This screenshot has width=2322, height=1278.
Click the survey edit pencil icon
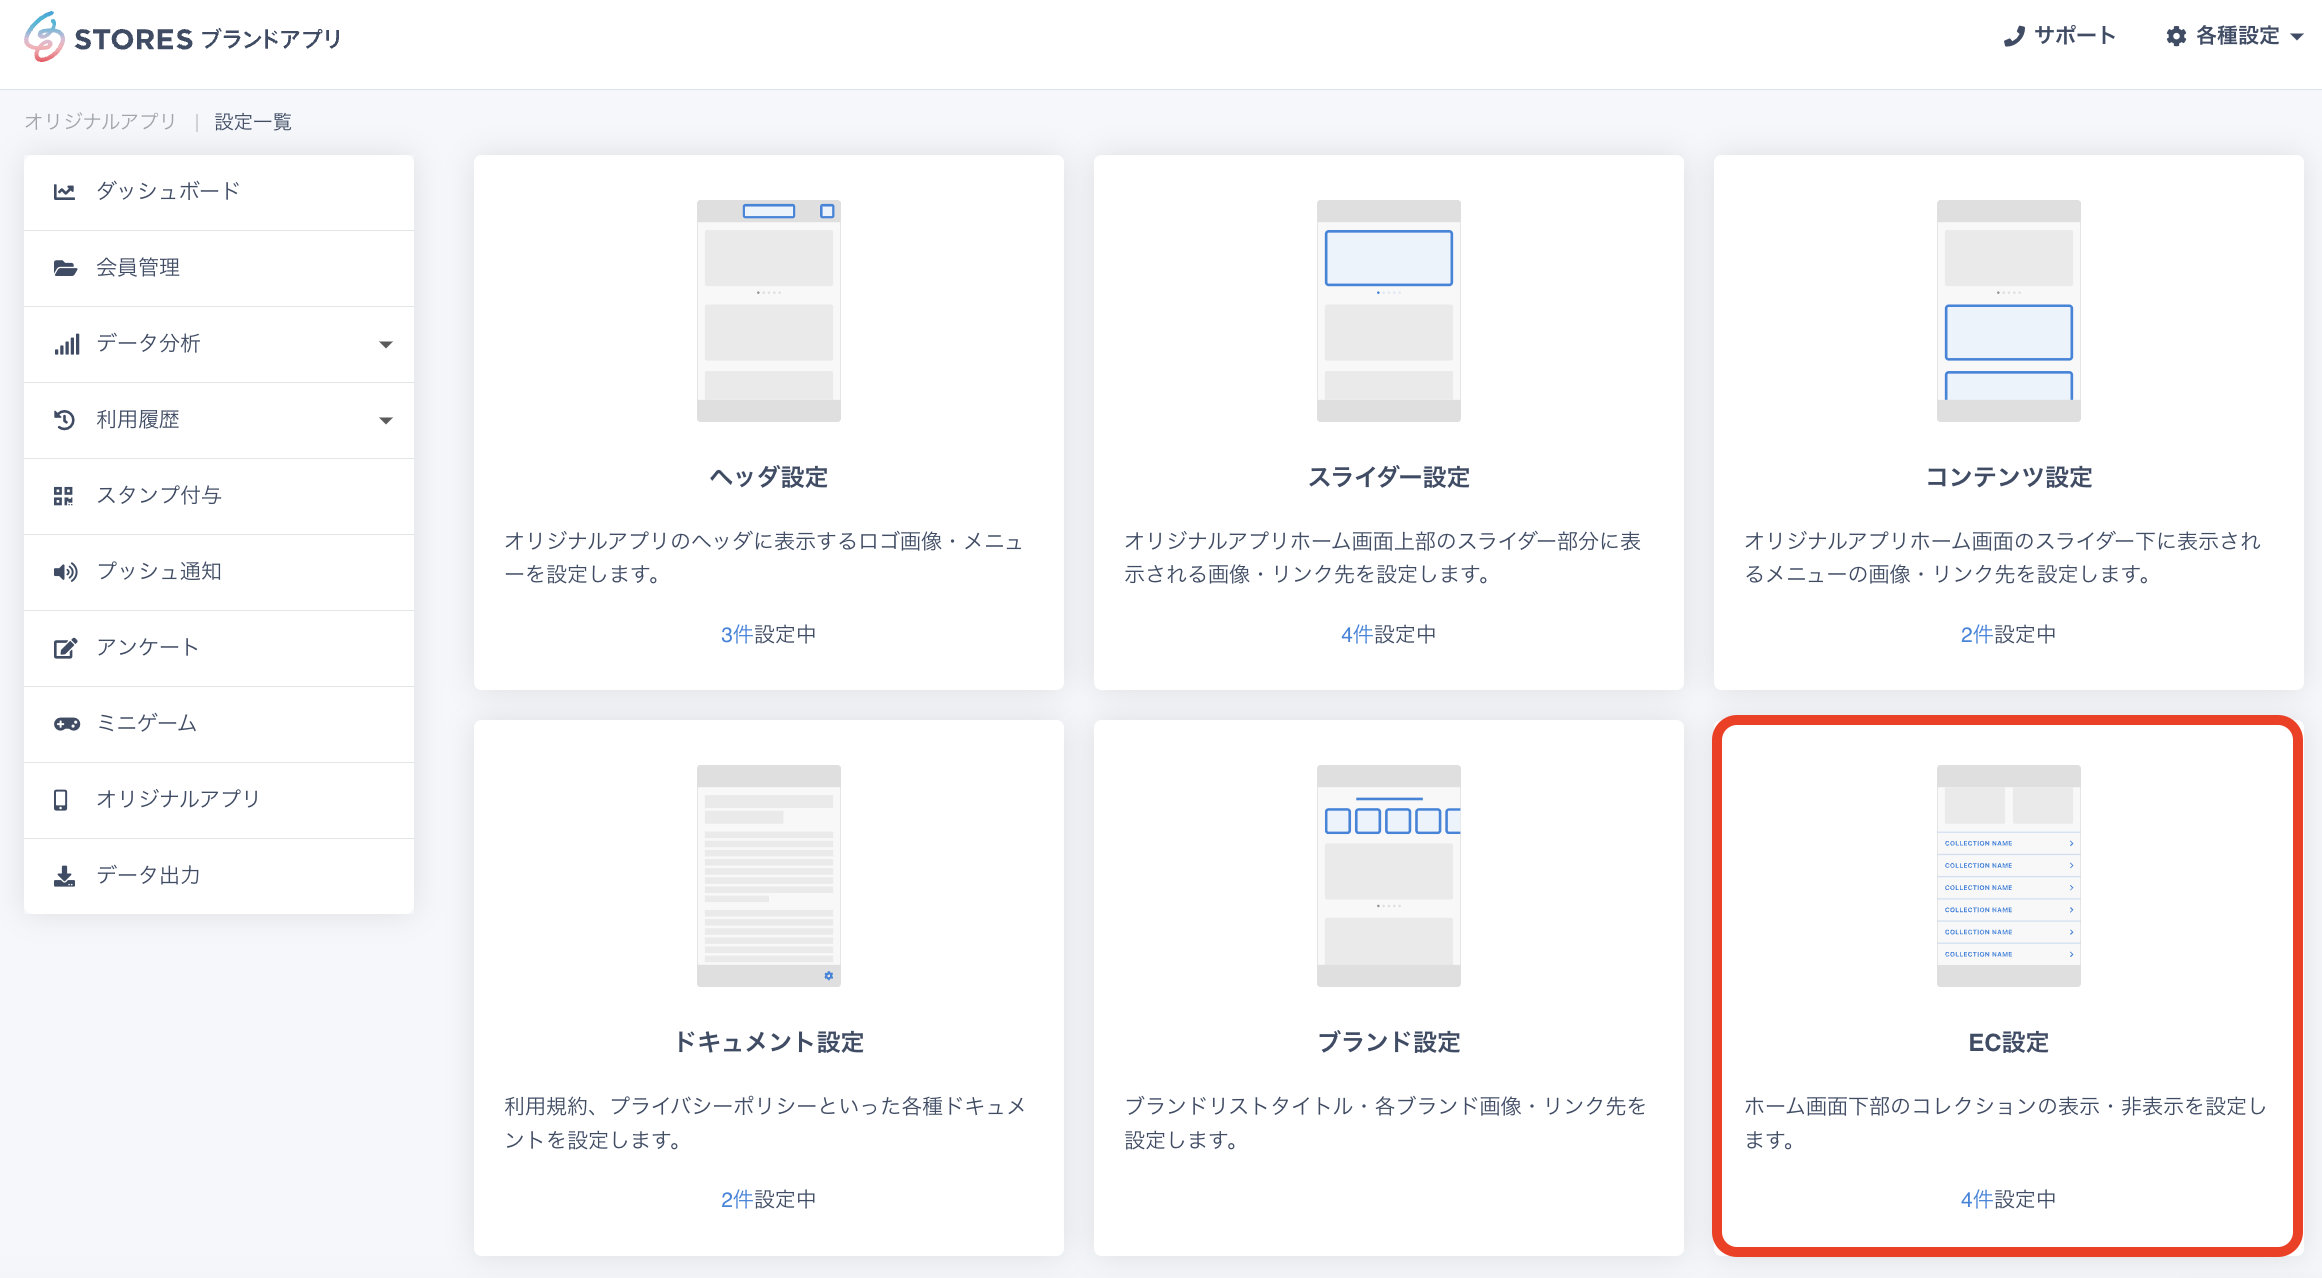coord(65,648)
